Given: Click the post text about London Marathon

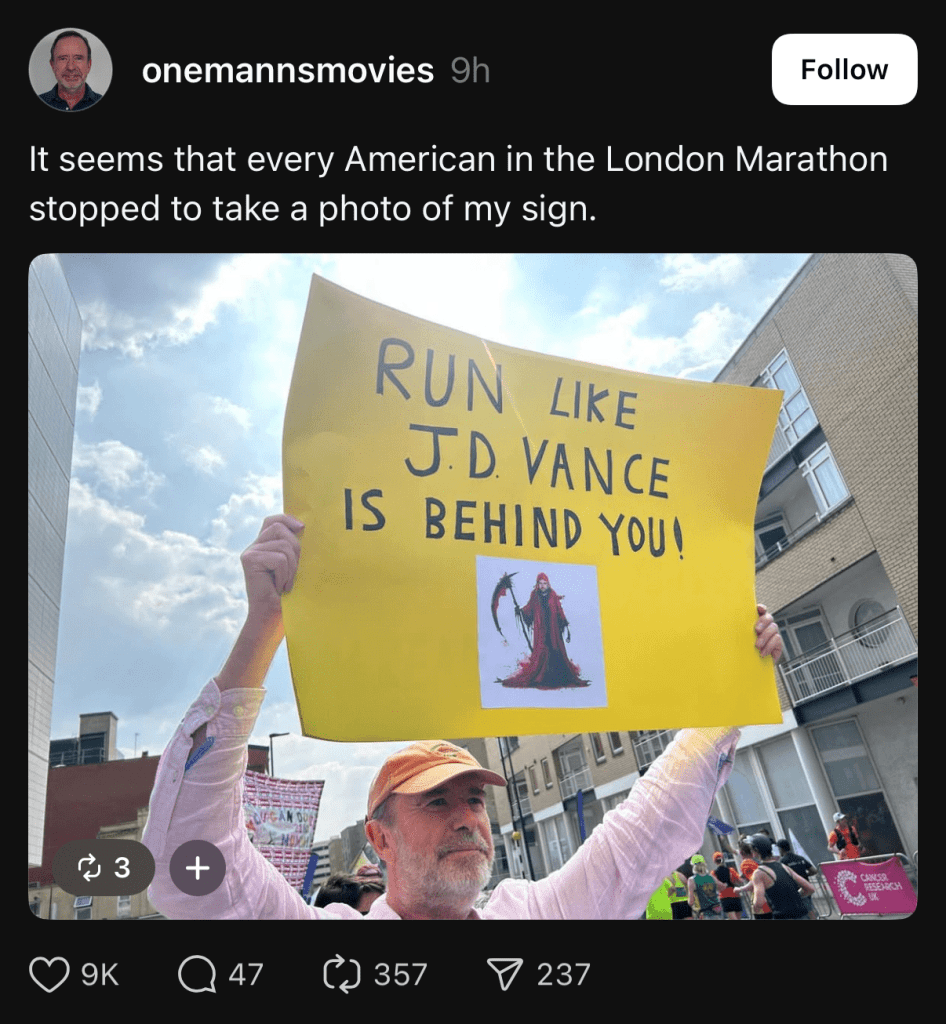Looking at the screenshot, I should tap(458, 184).
